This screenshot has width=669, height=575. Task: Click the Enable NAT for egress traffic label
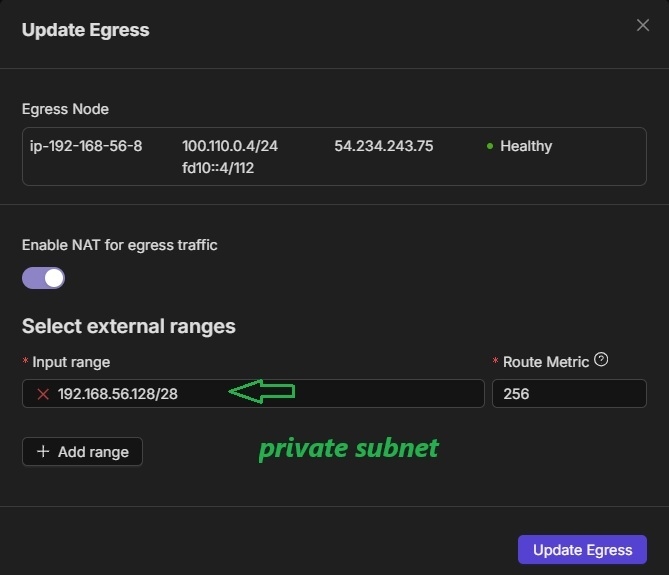pyautogui.click(x=120, y=245)
